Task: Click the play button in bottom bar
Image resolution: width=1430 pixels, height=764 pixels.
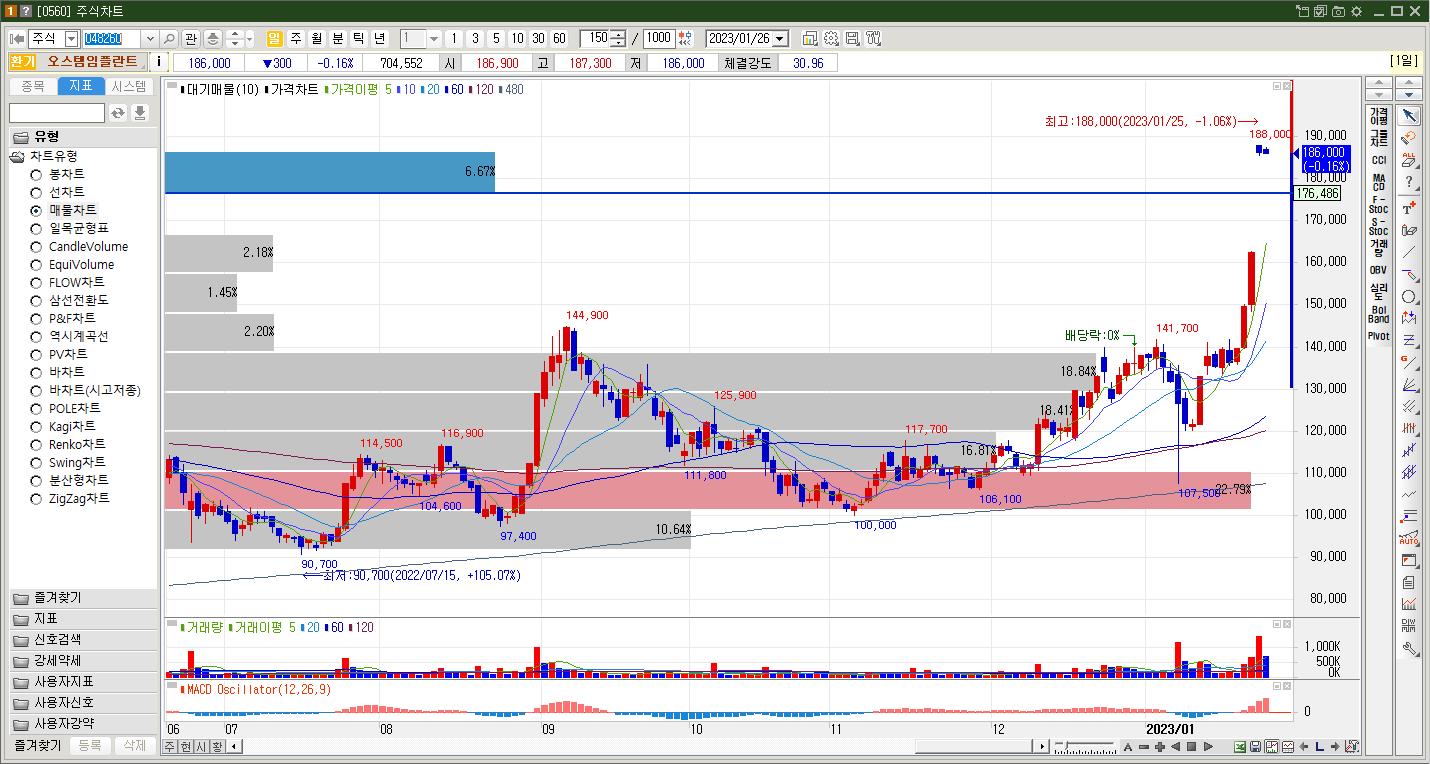Action: [1208, 747]
